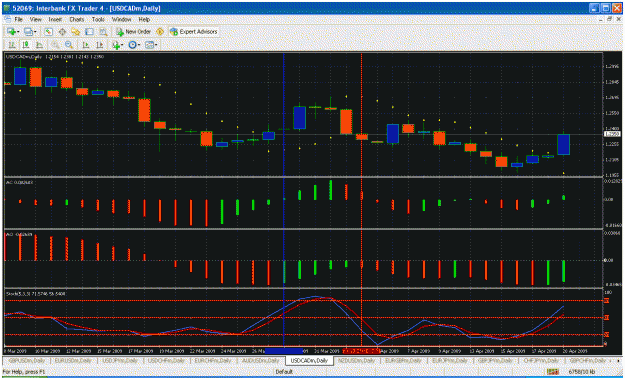
Task: Show the Market Watch window
Action: (49, 32)
